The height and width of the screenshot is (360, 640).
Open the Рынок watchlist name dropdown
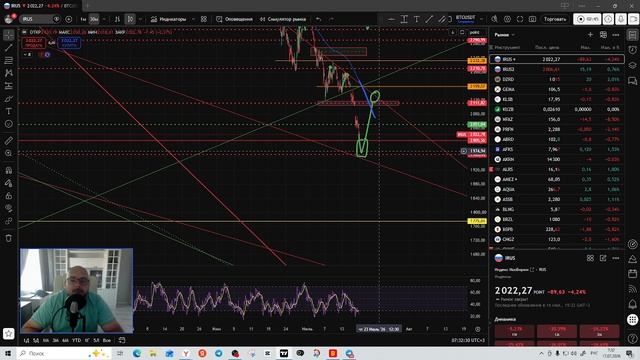(x=504, y=35)
